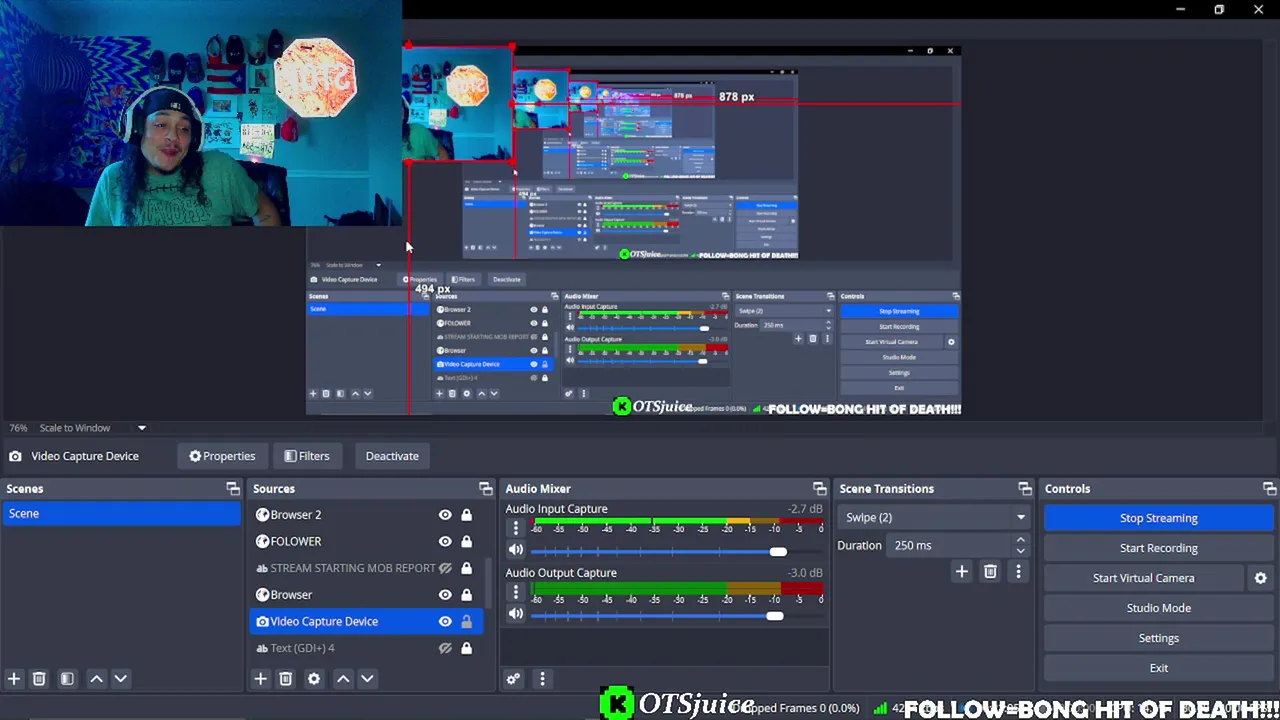The height and width of the screenshot is (720, 1280).
Task: Start Recording from Controls panel
Action: coord(1158,548)
